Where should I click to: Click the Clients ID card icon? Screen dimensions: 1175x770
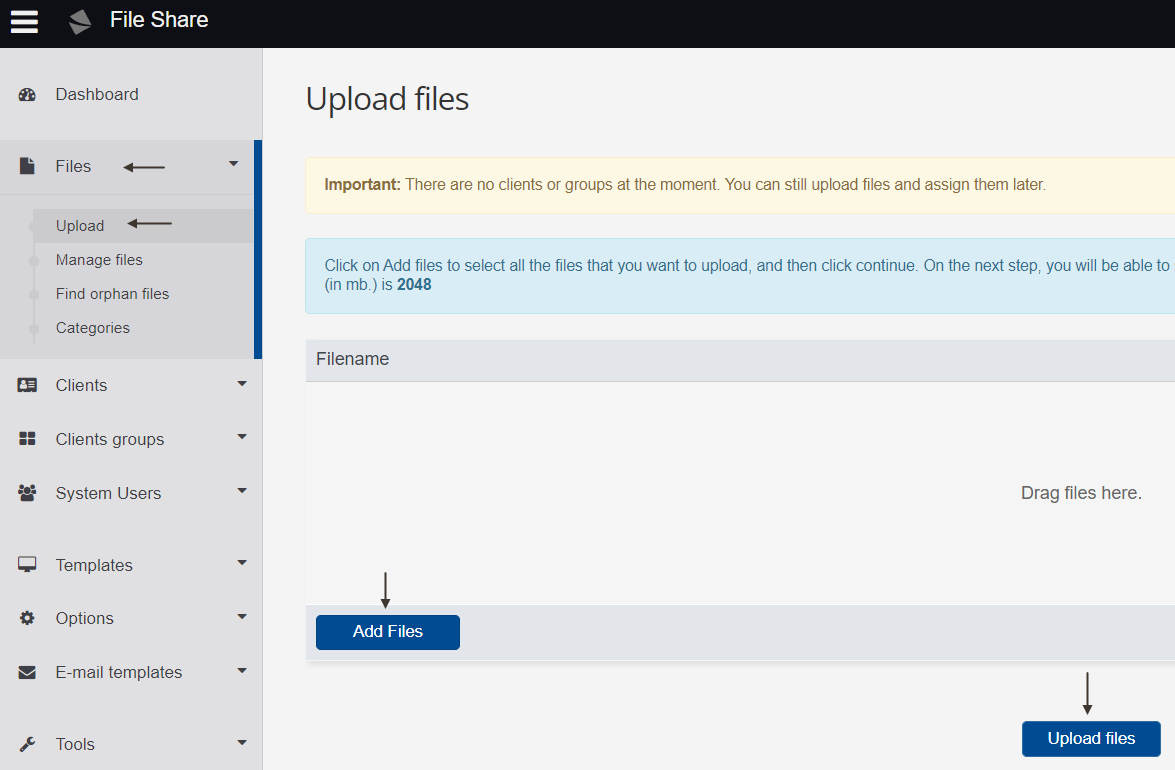click(27, 385)
